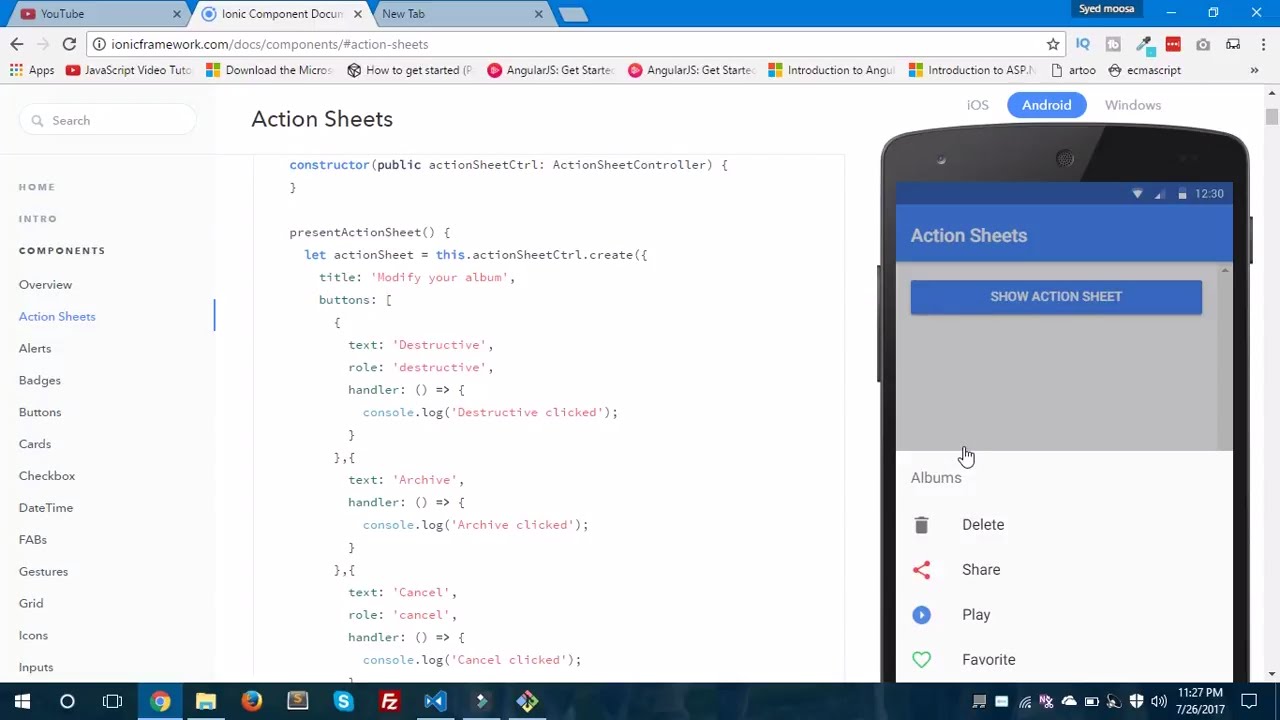Open the Windows Start menu
Image resolution: width=1280 pixels, height=720 pixels.
pyautogui.click(x=22, y=701)
